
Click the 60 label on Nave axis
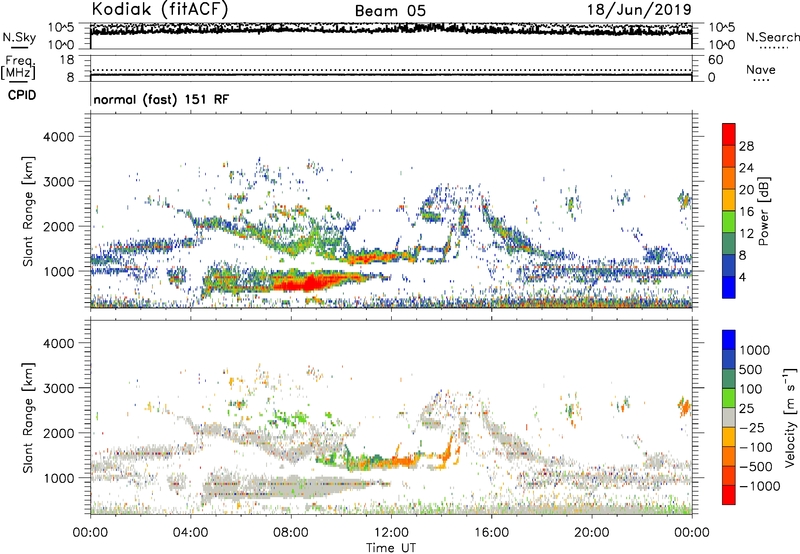coord(716,60)
